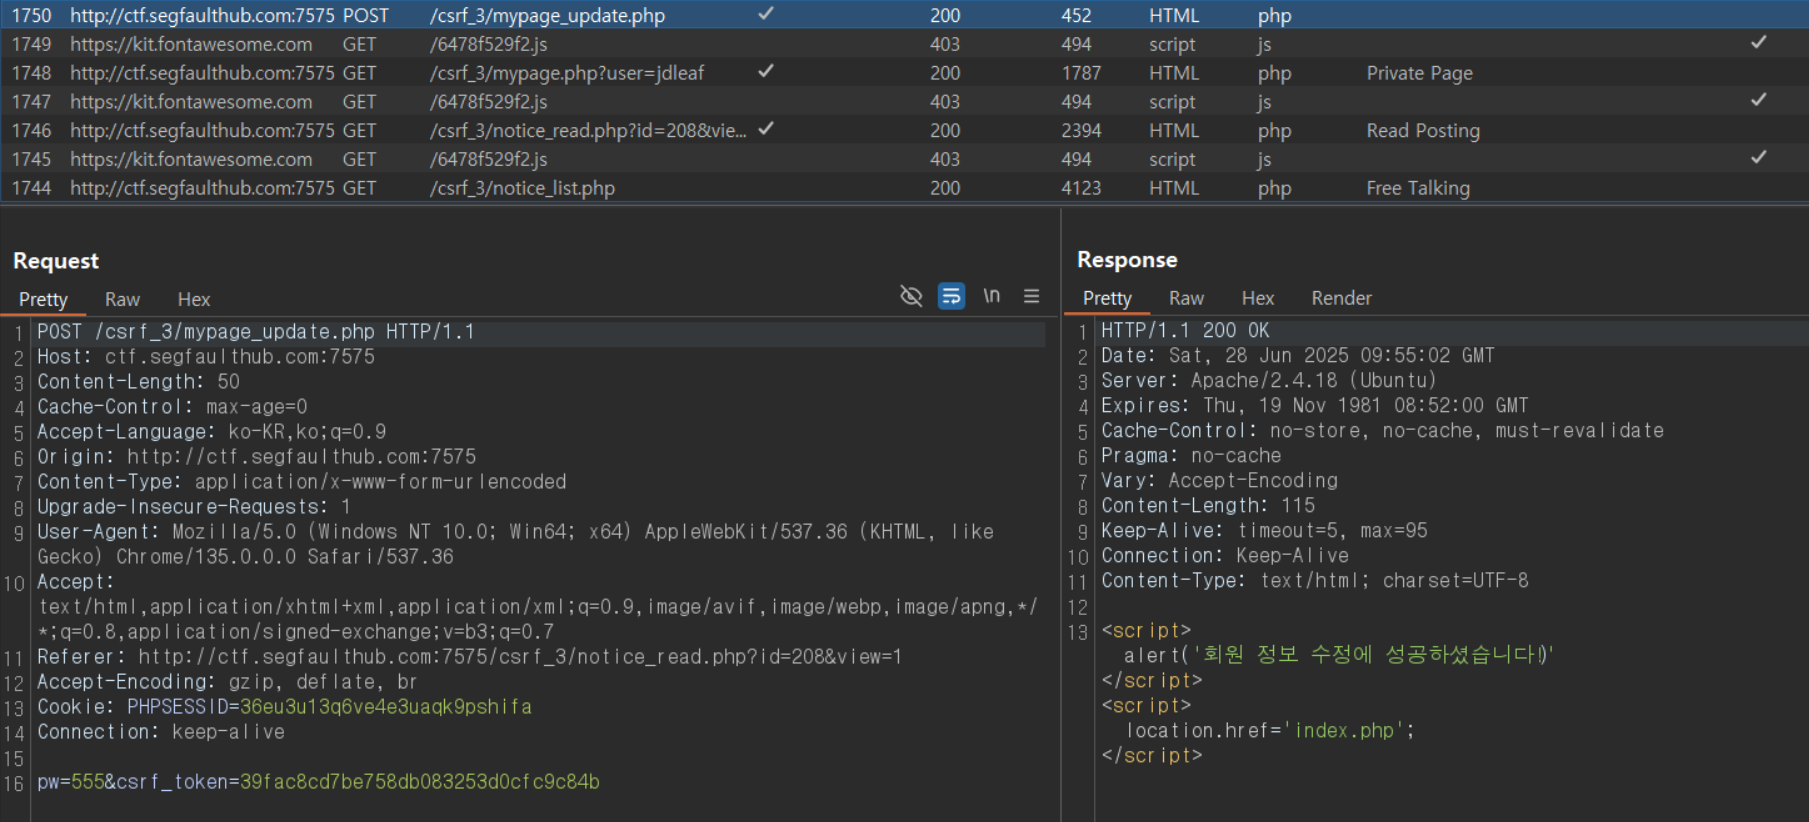Click the 'Free Talking' title cell
This screenshot has height=822, width=1809.
(1418, 188)
